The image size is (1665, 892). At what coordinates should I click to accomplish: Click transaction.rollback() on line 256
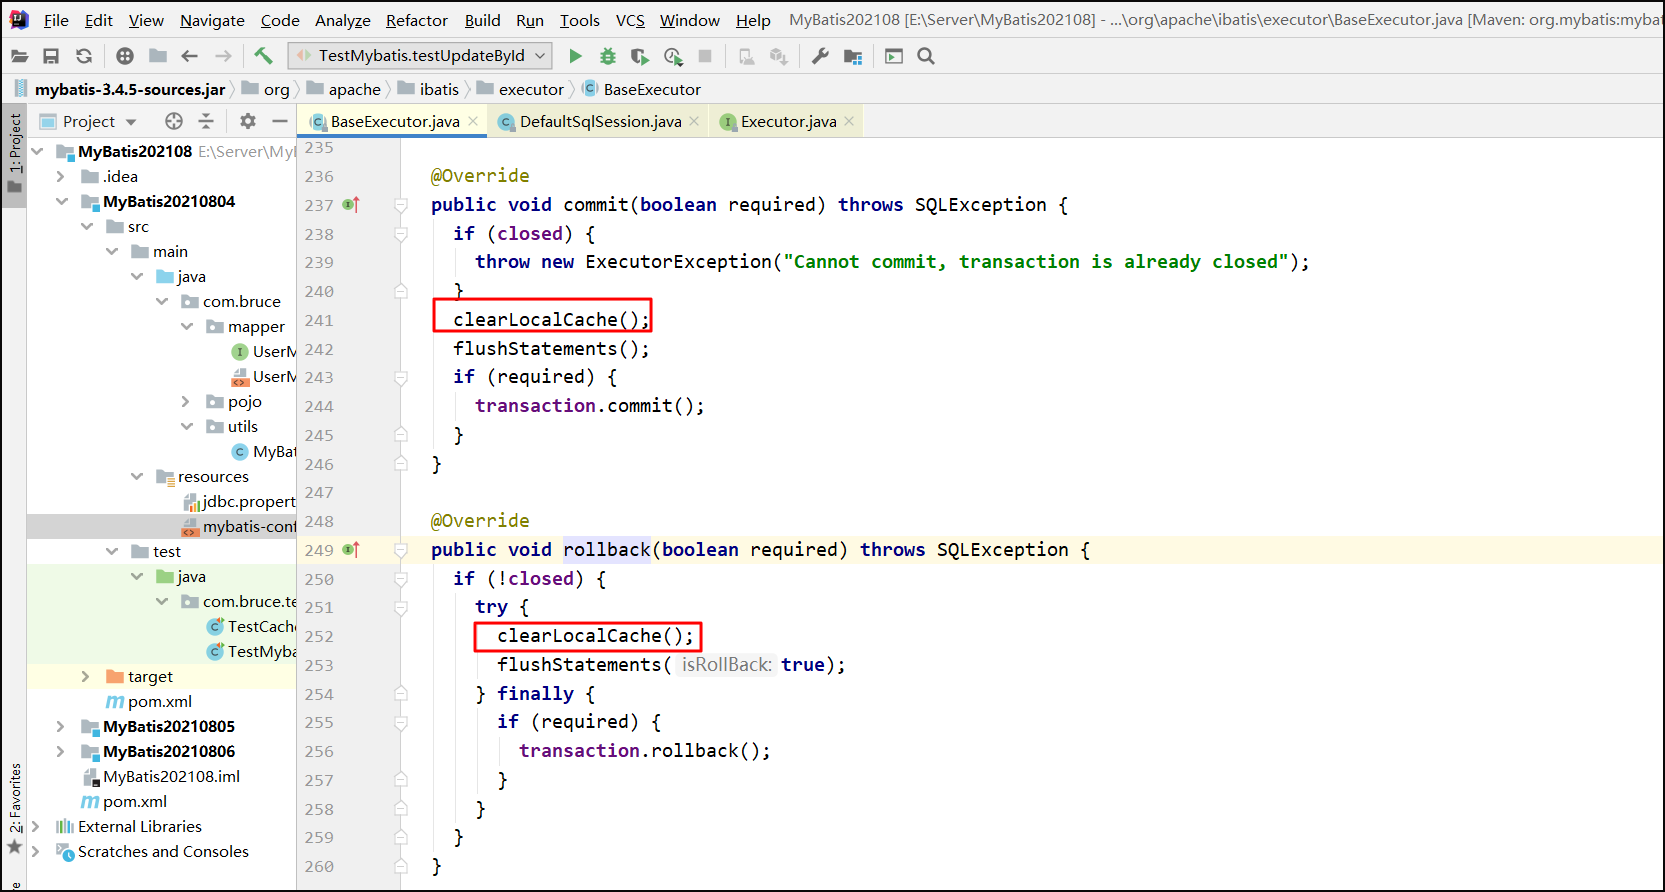[645, 751]
